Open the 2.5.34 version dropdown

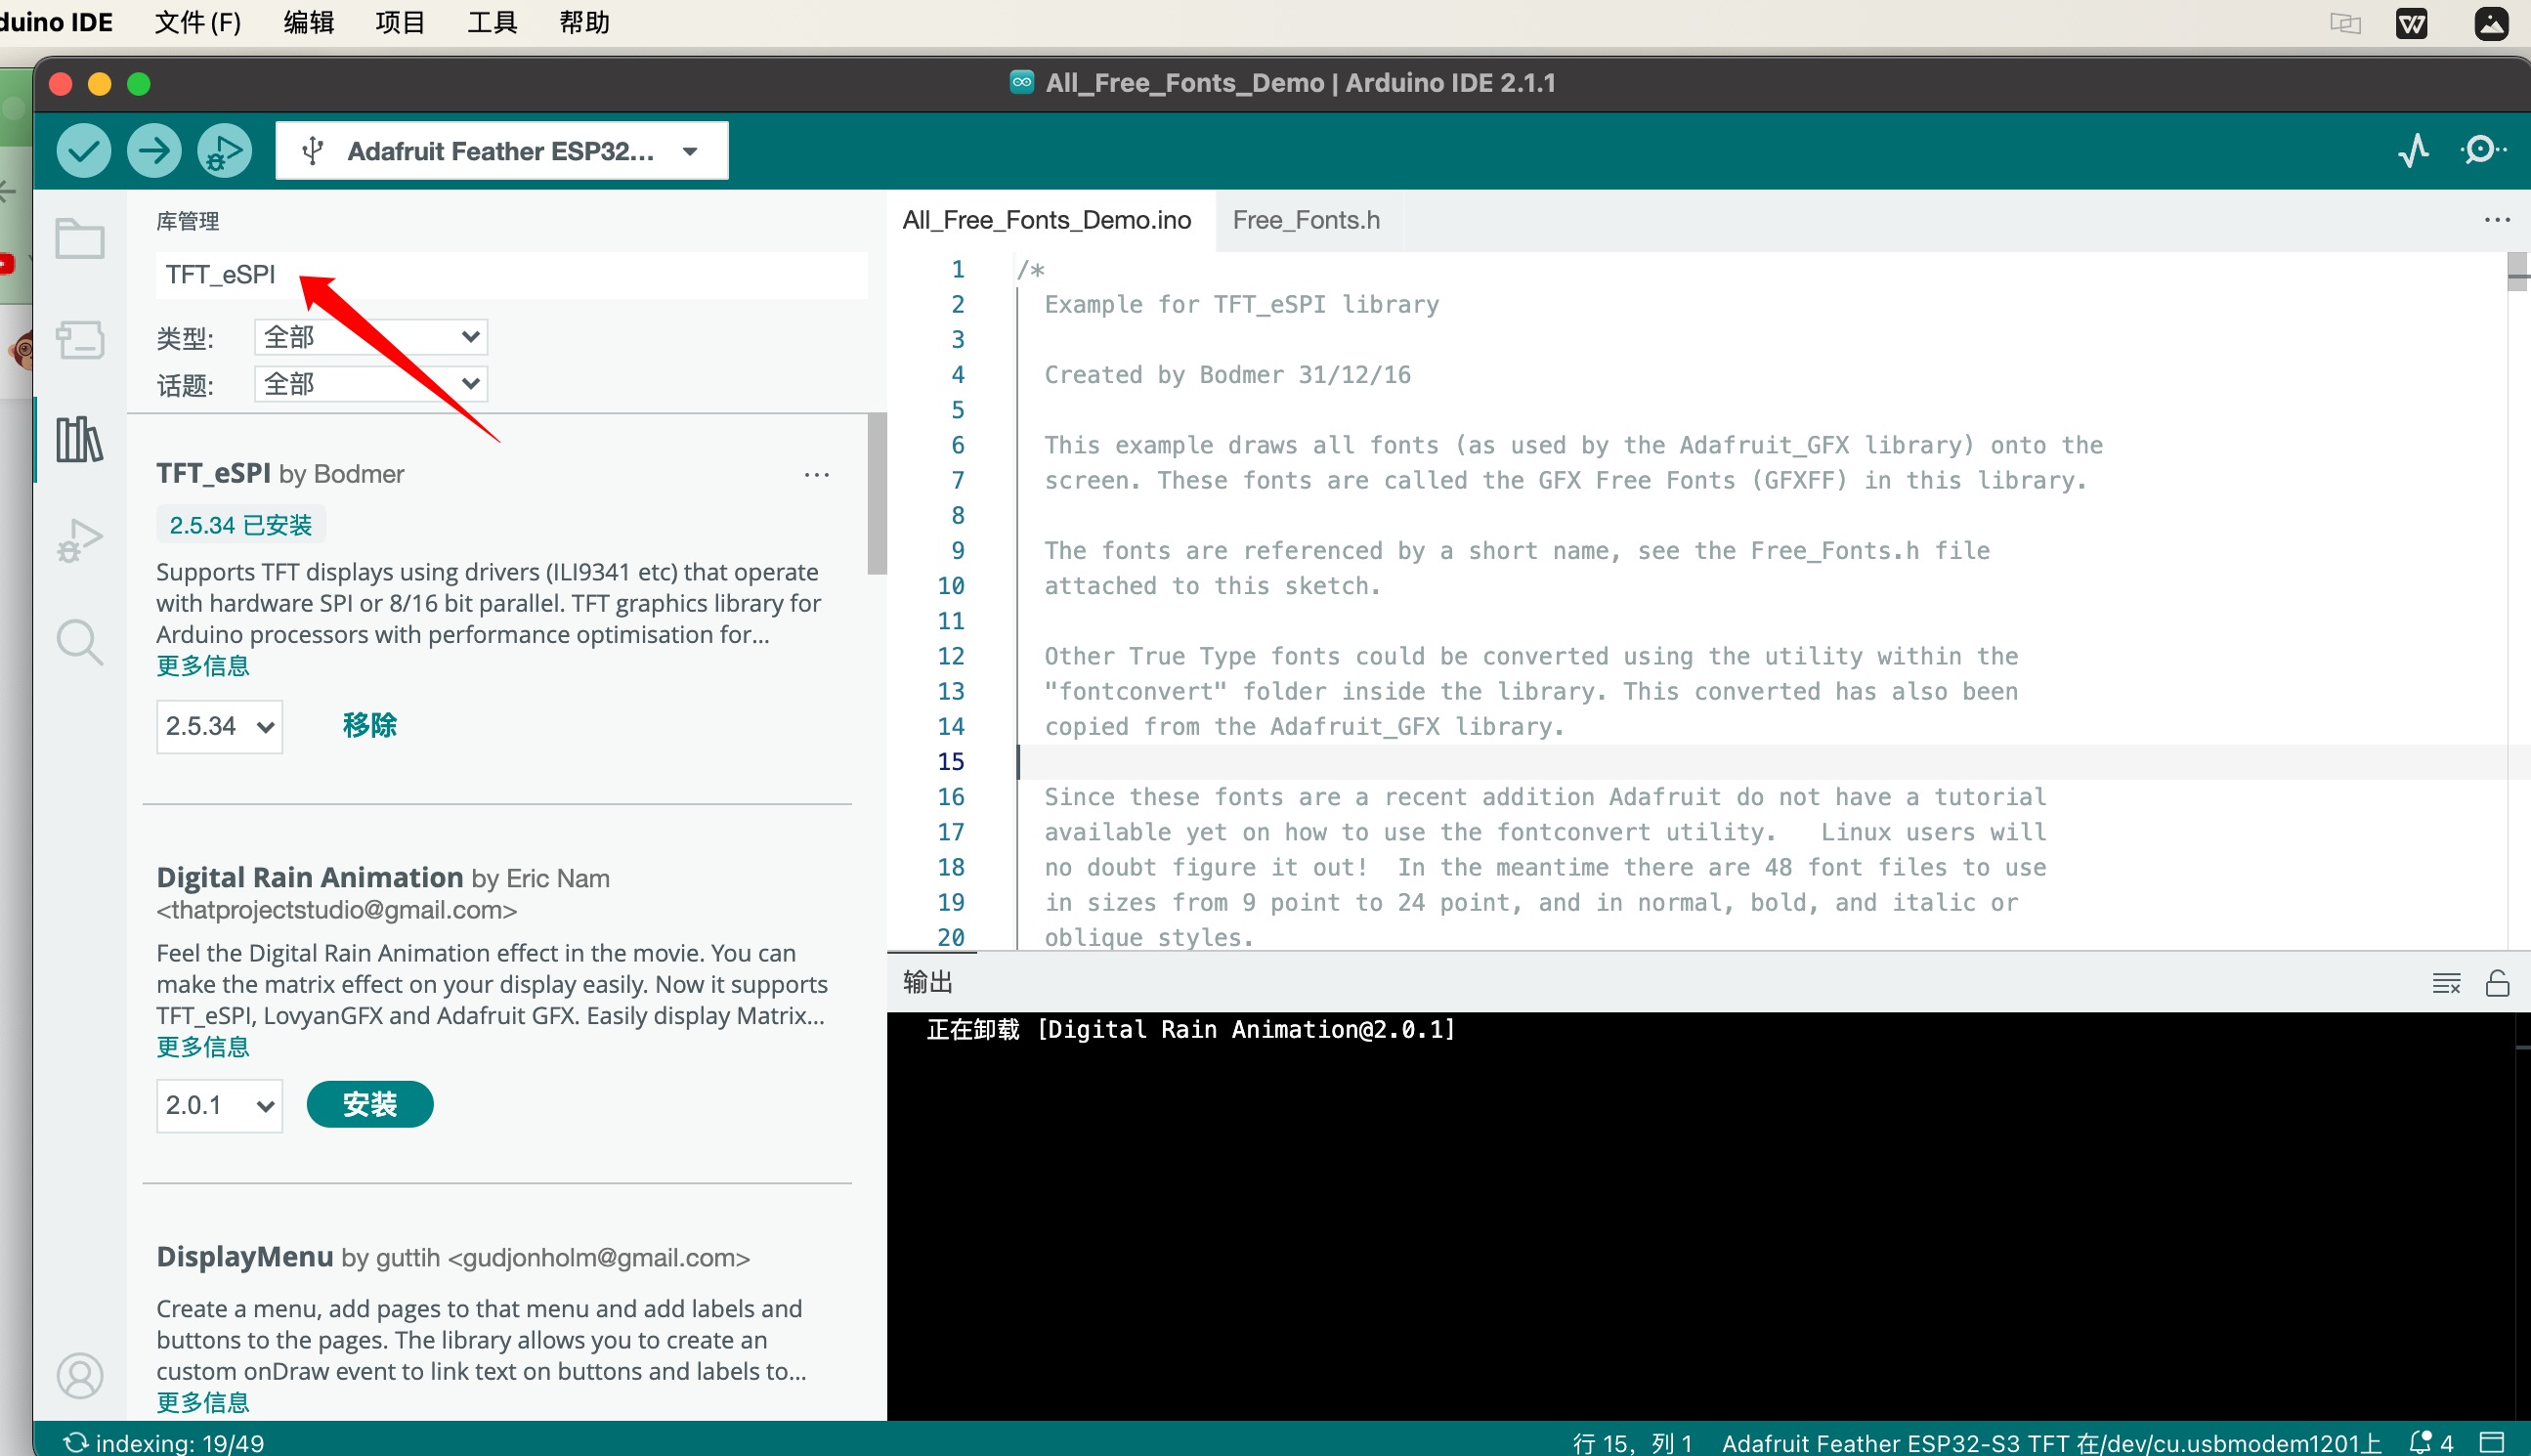[219, 726]
